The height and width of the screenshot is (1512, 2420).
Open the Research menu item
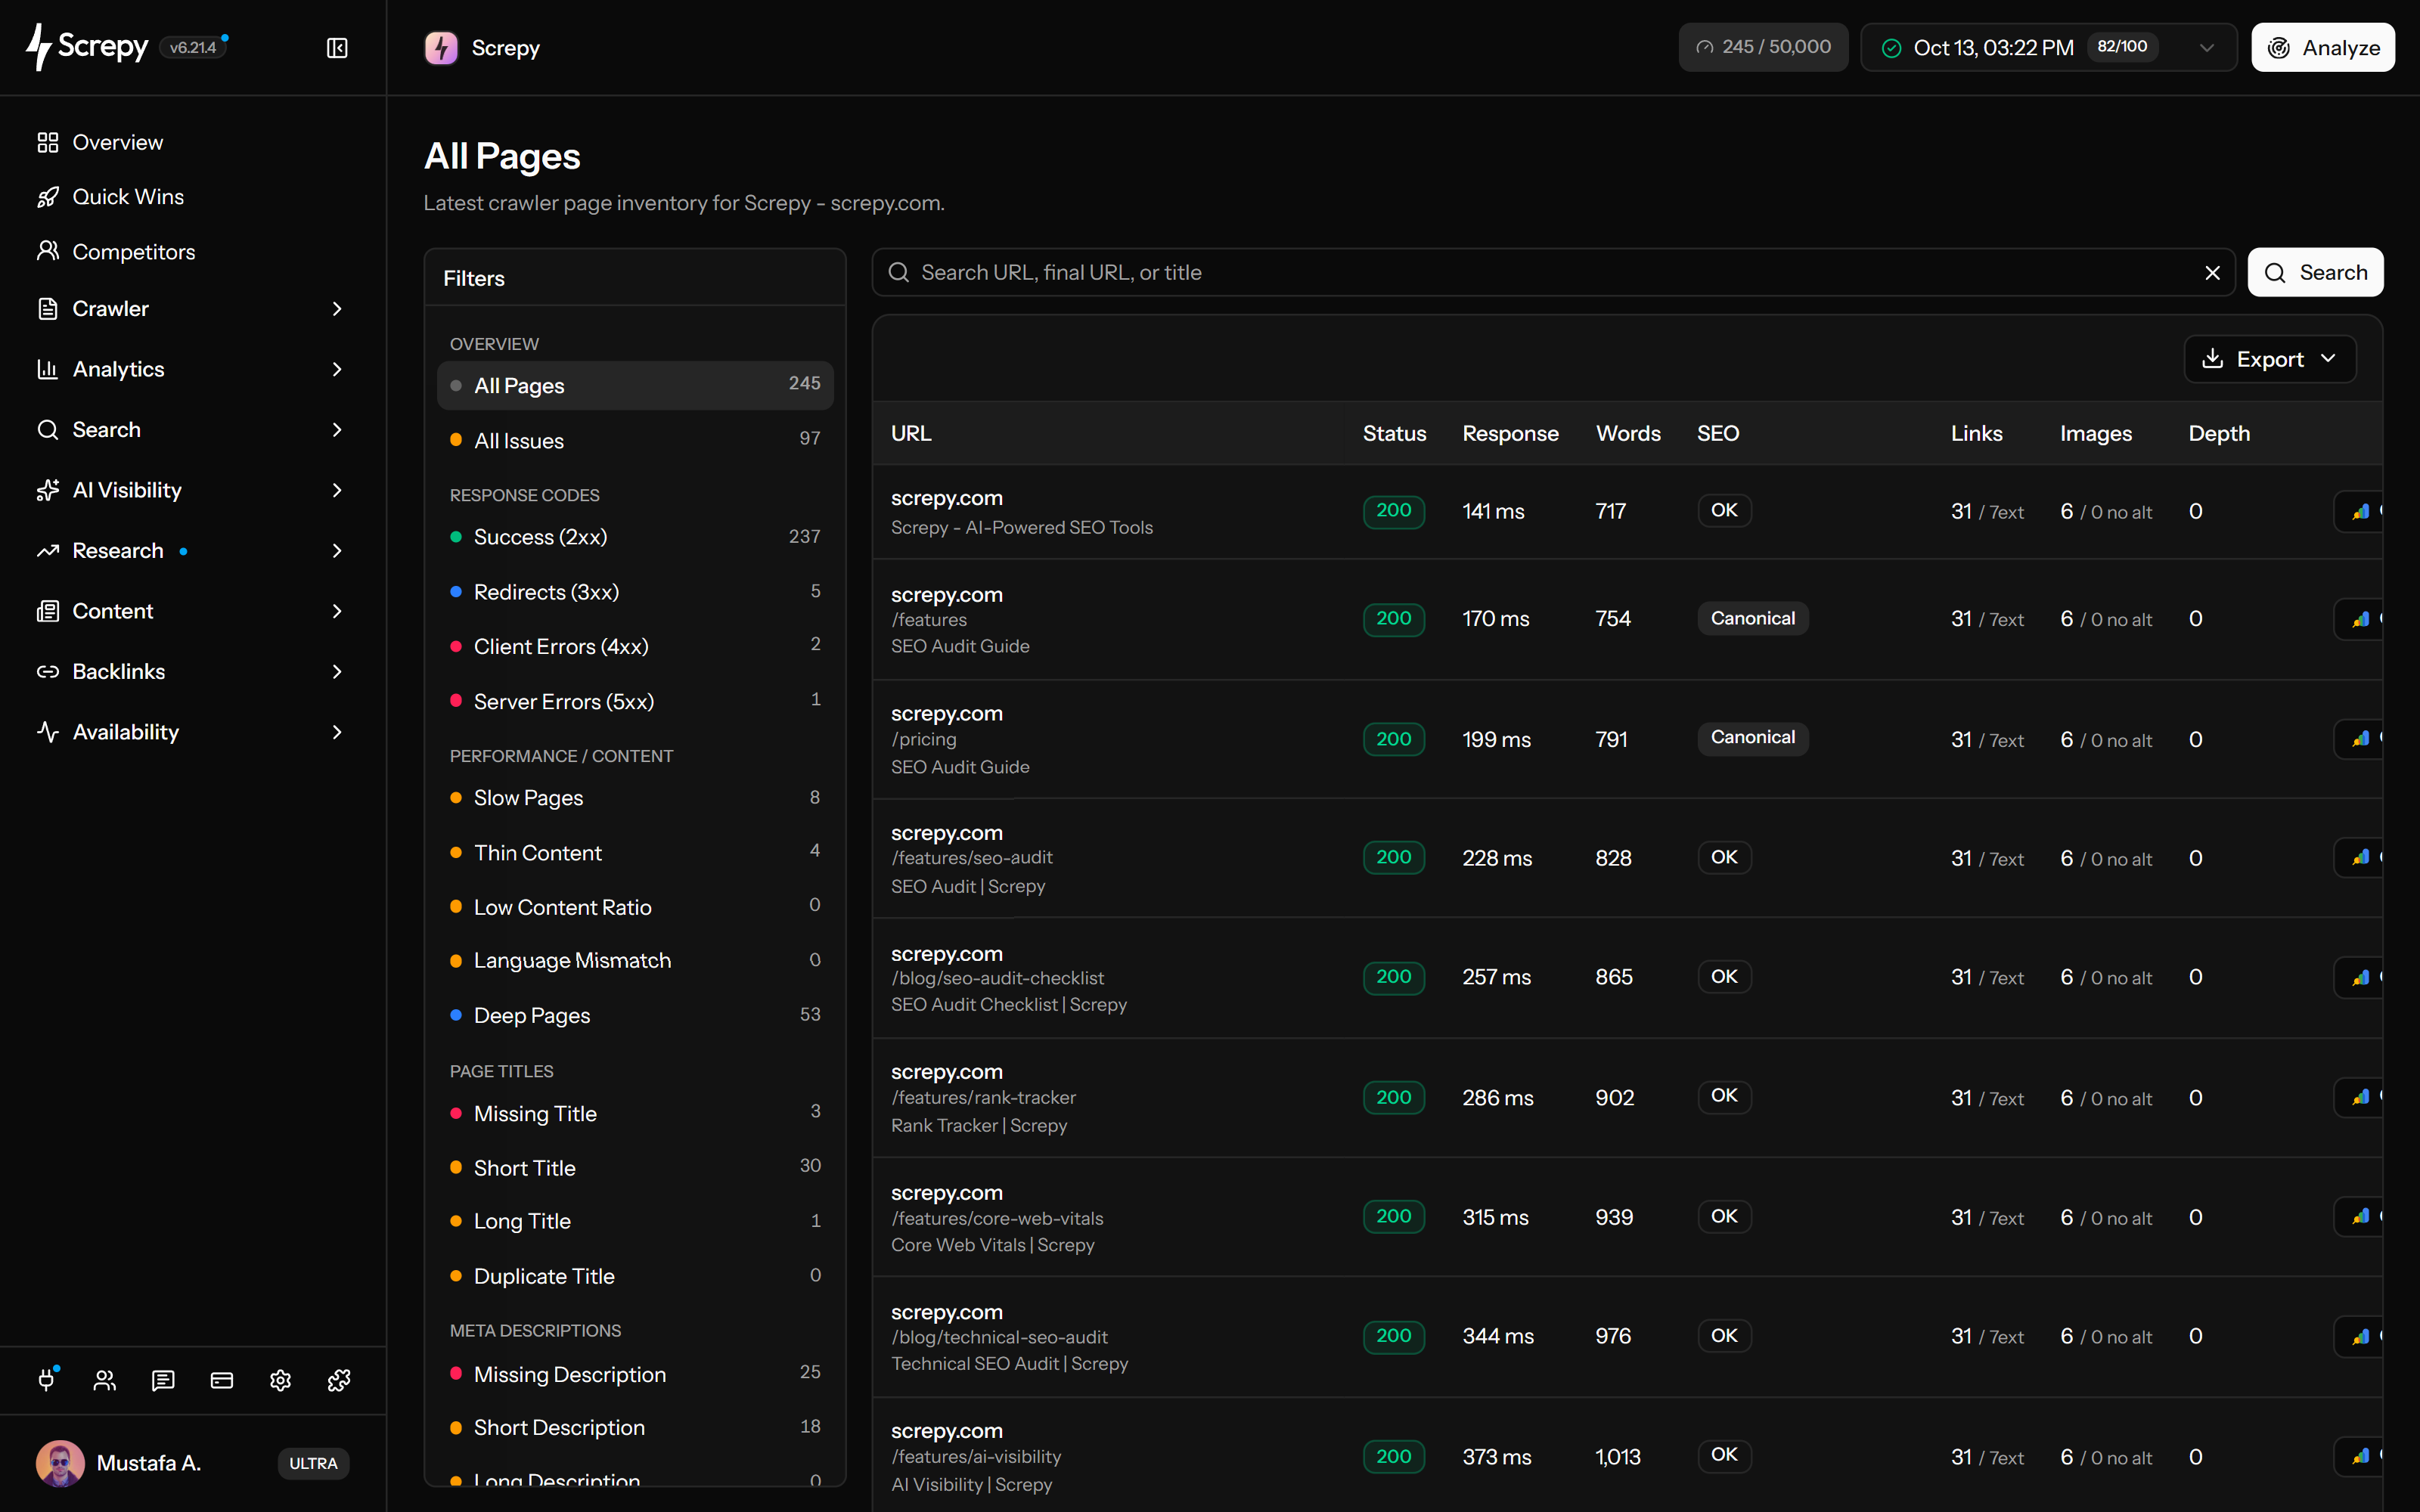coord(192,551)
